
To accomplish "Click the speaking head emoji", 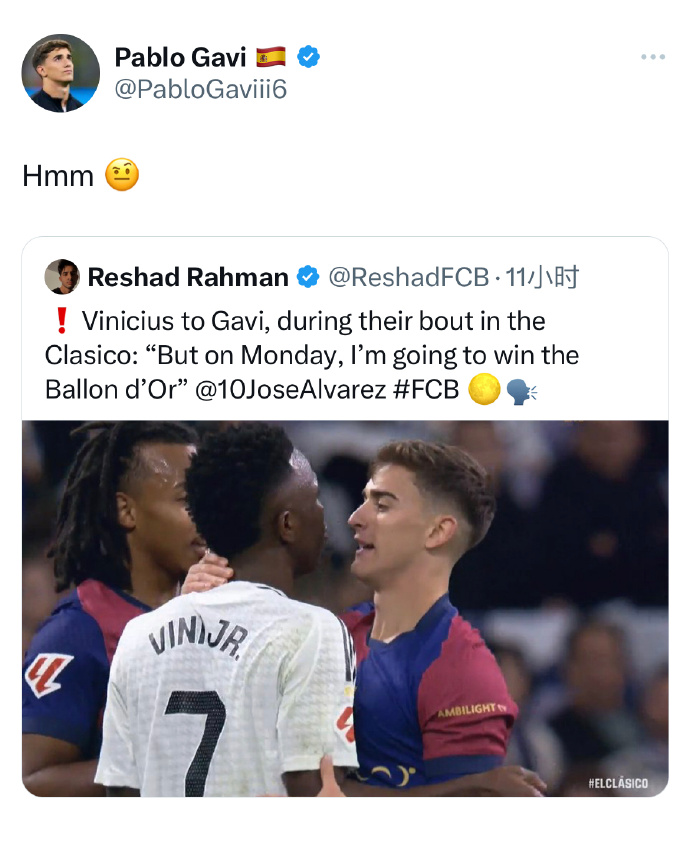I will [x=522, y=389].
